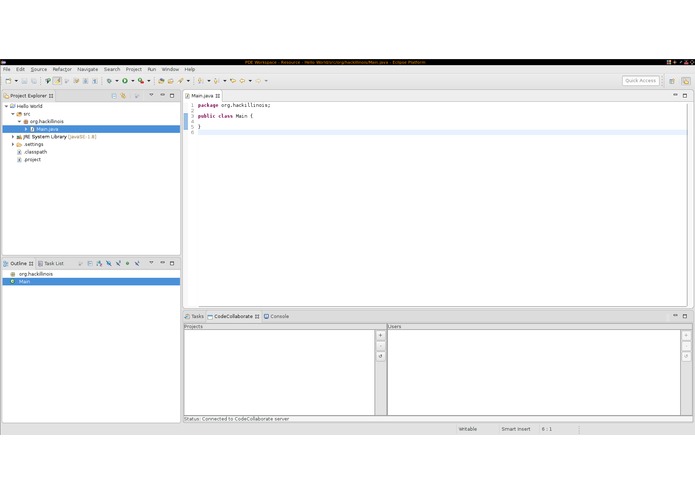Select Main.java in Project Explorer
695x494 pixels.
pyautogui.click(x=91, y=129)
